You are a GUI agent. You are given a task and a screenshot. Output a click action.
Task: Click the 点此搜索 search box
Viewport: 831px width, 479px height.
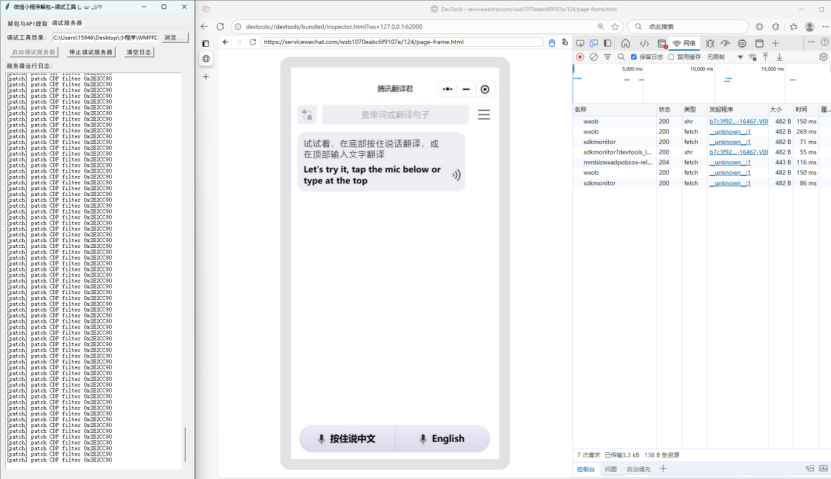(x=688, y=26)
